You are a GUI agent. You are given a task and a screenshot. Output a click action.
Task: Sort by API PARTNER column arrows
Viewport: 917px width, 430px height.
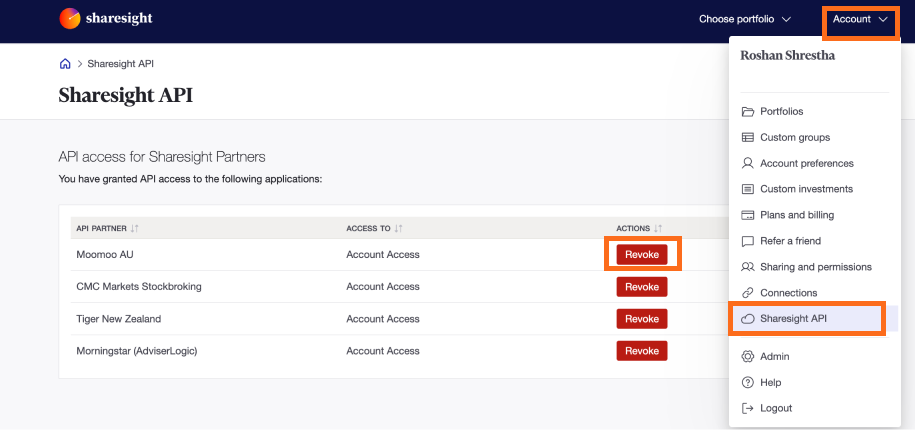135,228
